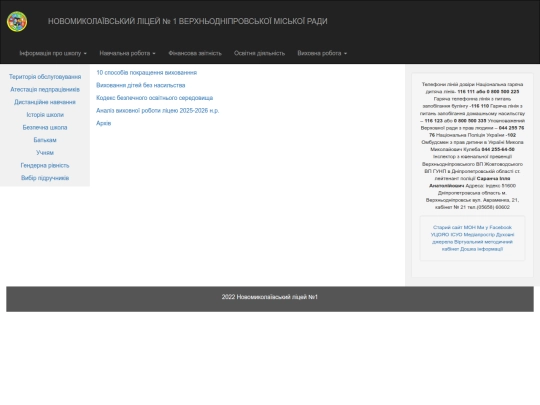Open the Батькам sidebar link
The height and width of the screenshot is (405, 540).
click(x=45, y=140)
